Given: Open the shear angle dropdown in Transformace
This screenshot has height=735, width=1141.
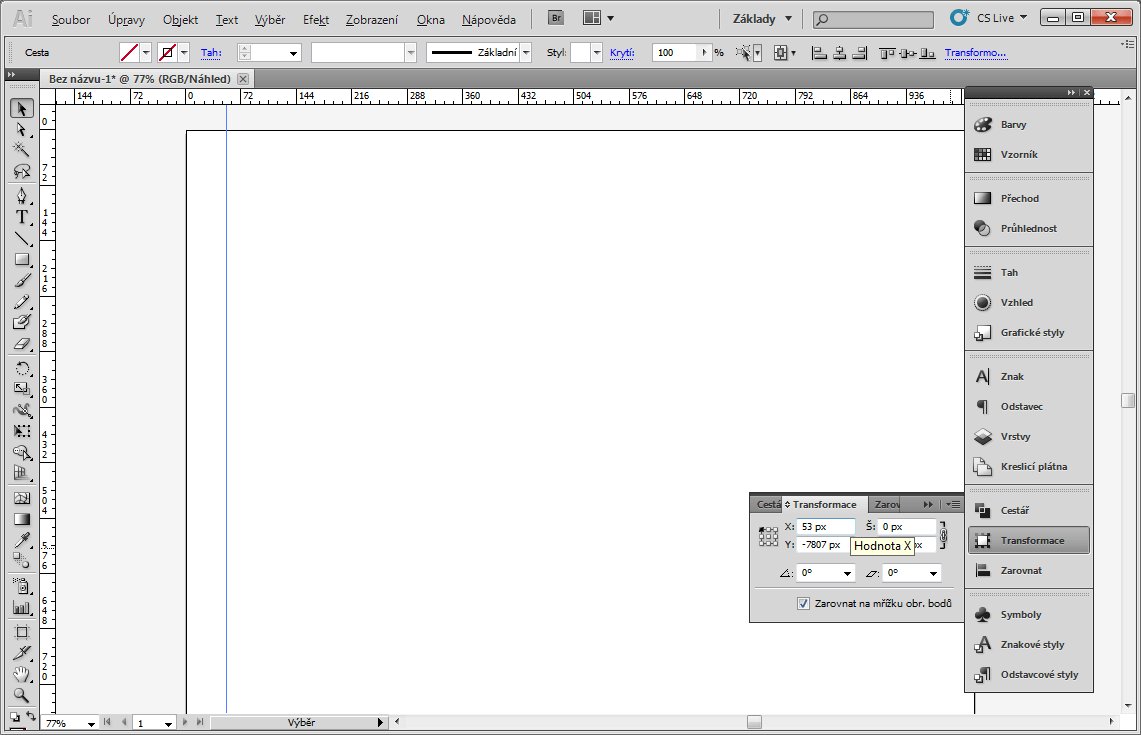Looking at the screenshot, I should point(933,573).
